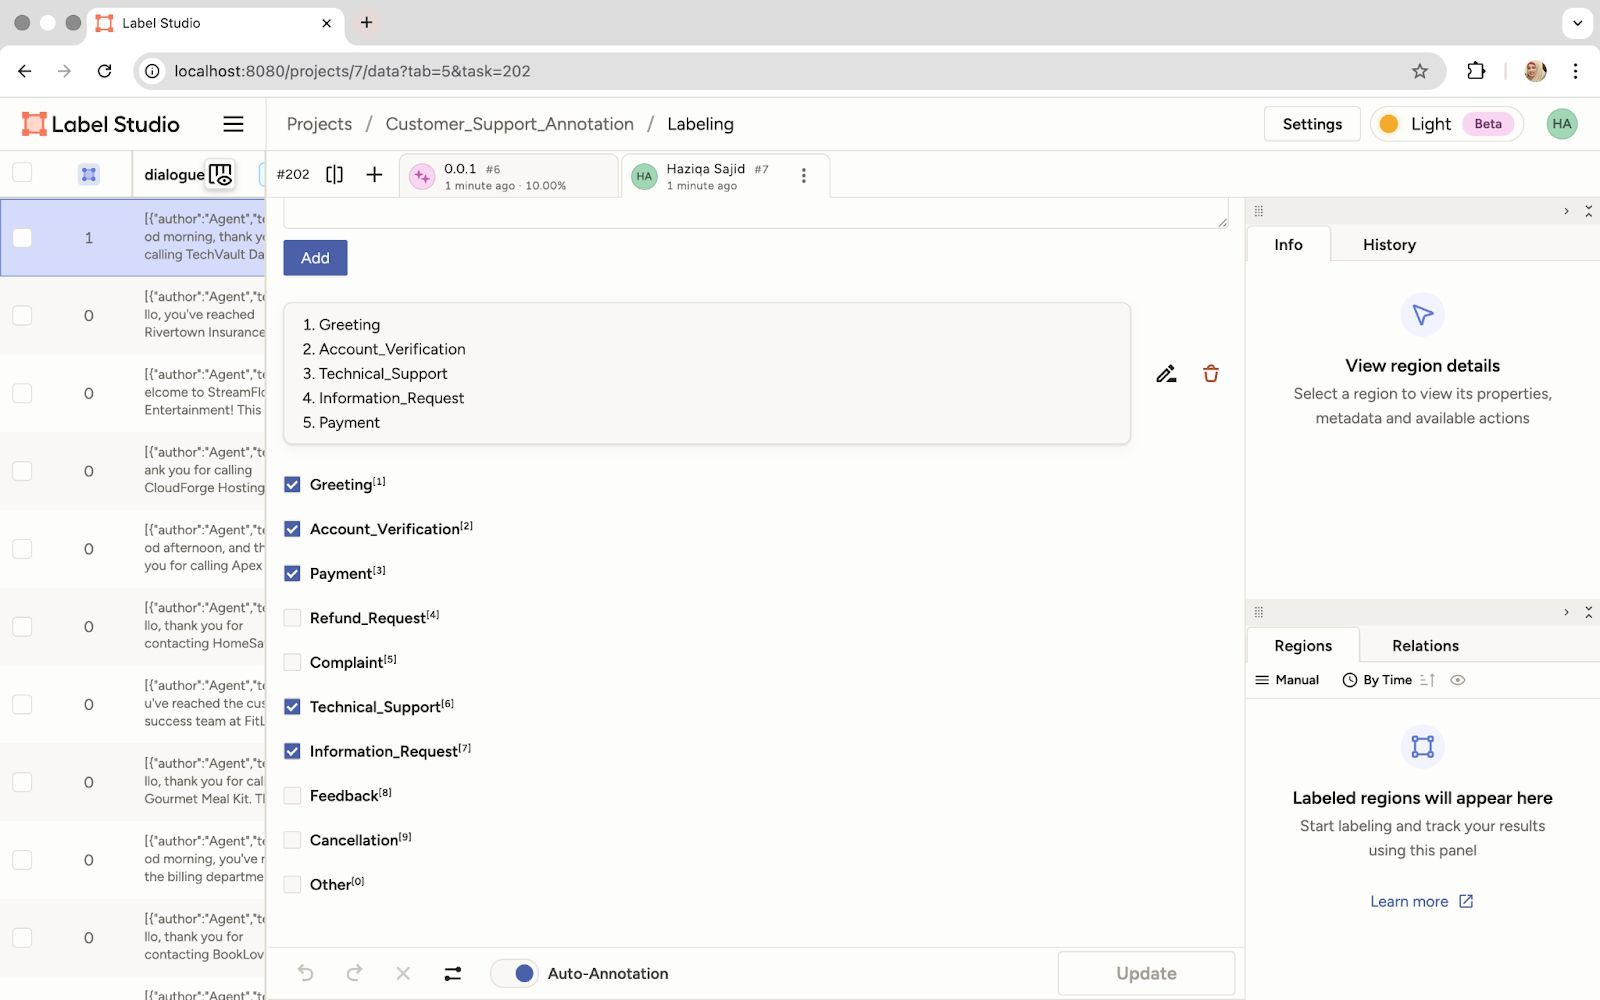Collapse the Info panel using its chevron

[x=1566, y=211]
